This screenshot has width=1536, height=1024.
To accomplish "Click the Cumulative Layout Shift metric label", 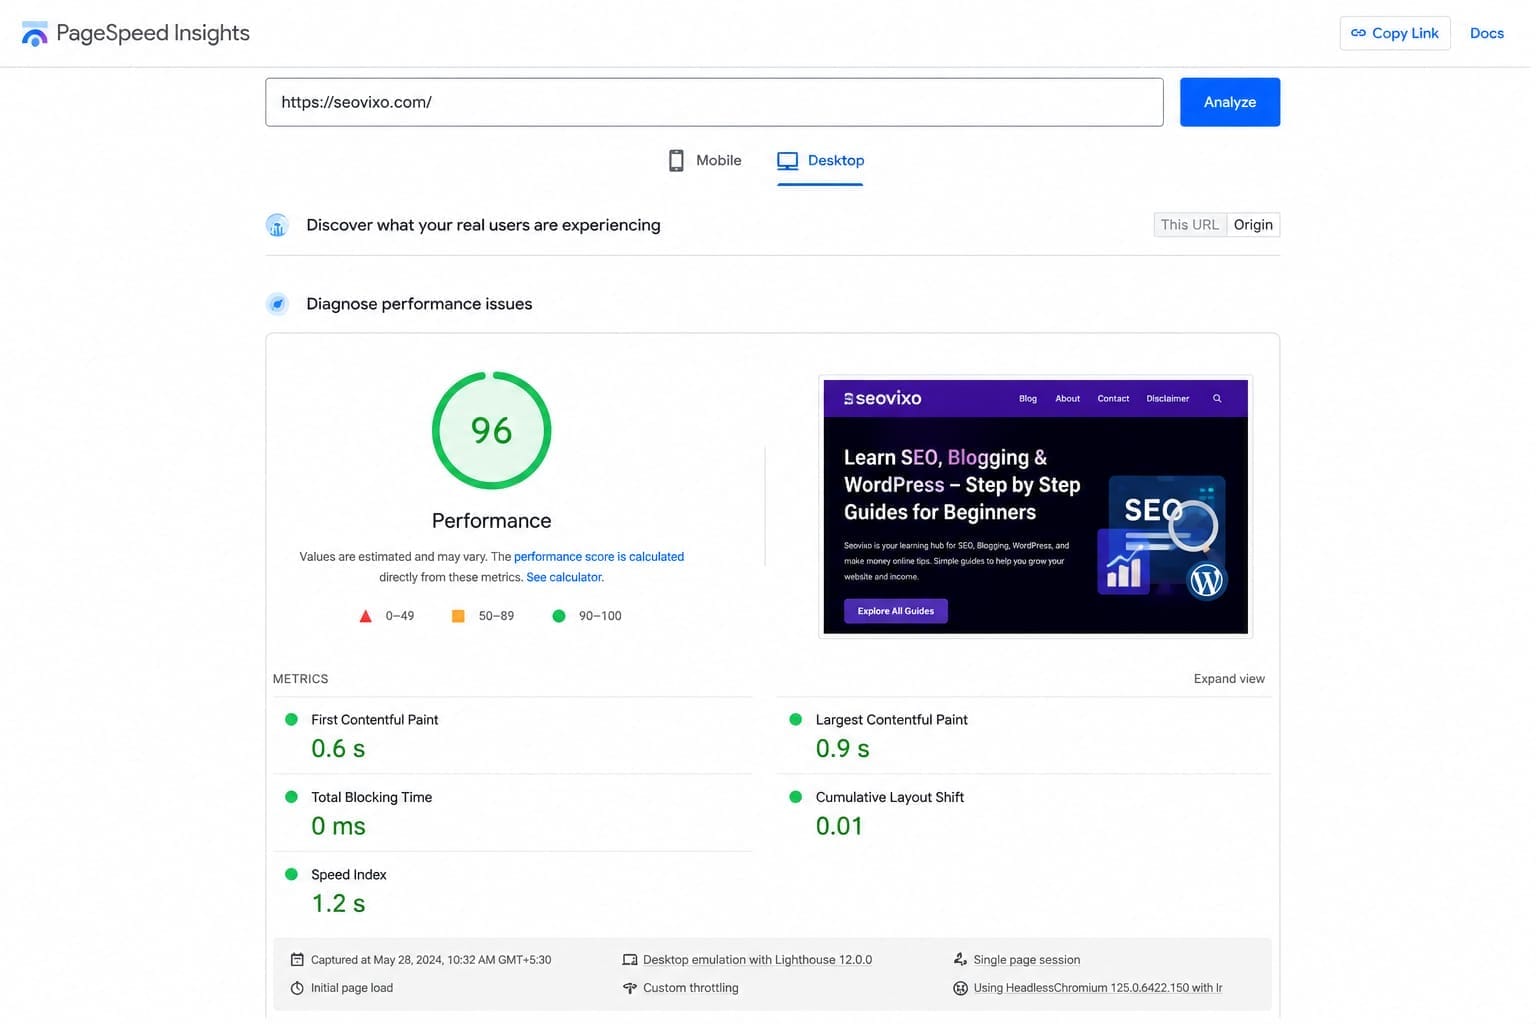I will tap(890, 797).
